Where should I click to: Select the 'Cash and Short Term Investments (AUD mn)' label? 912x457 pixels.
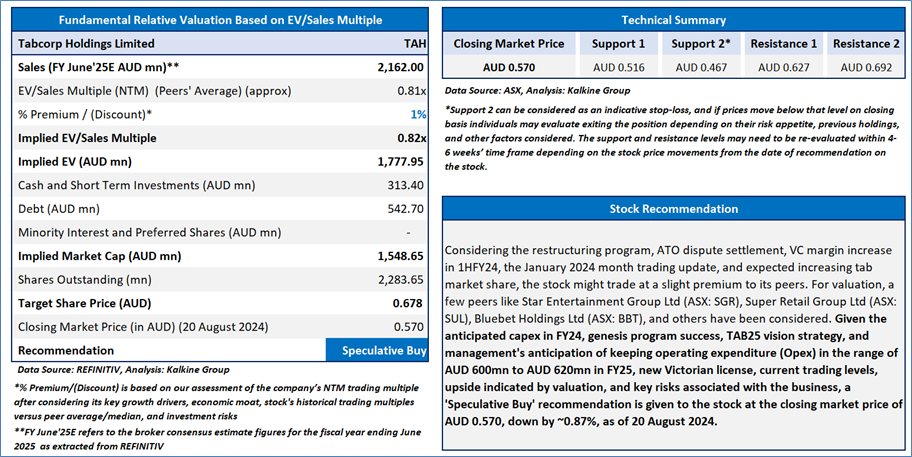[137, 185]
